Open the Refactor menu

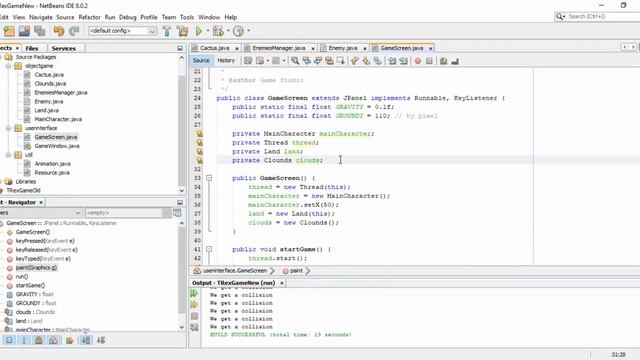point(89,17)
